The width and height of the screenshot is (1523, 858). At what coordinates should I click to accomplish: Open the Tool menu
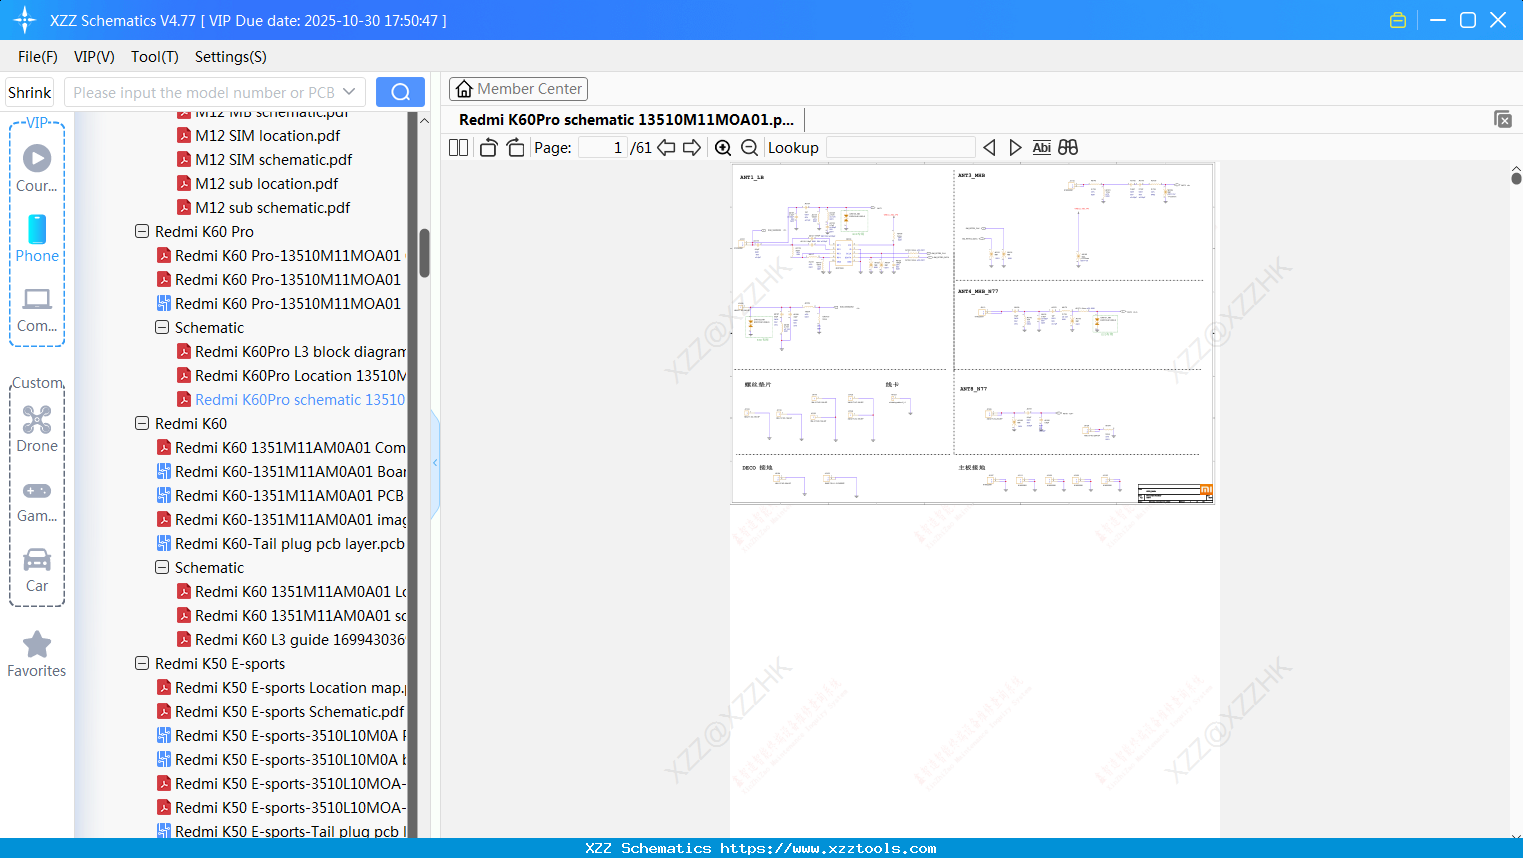[154, 57]
